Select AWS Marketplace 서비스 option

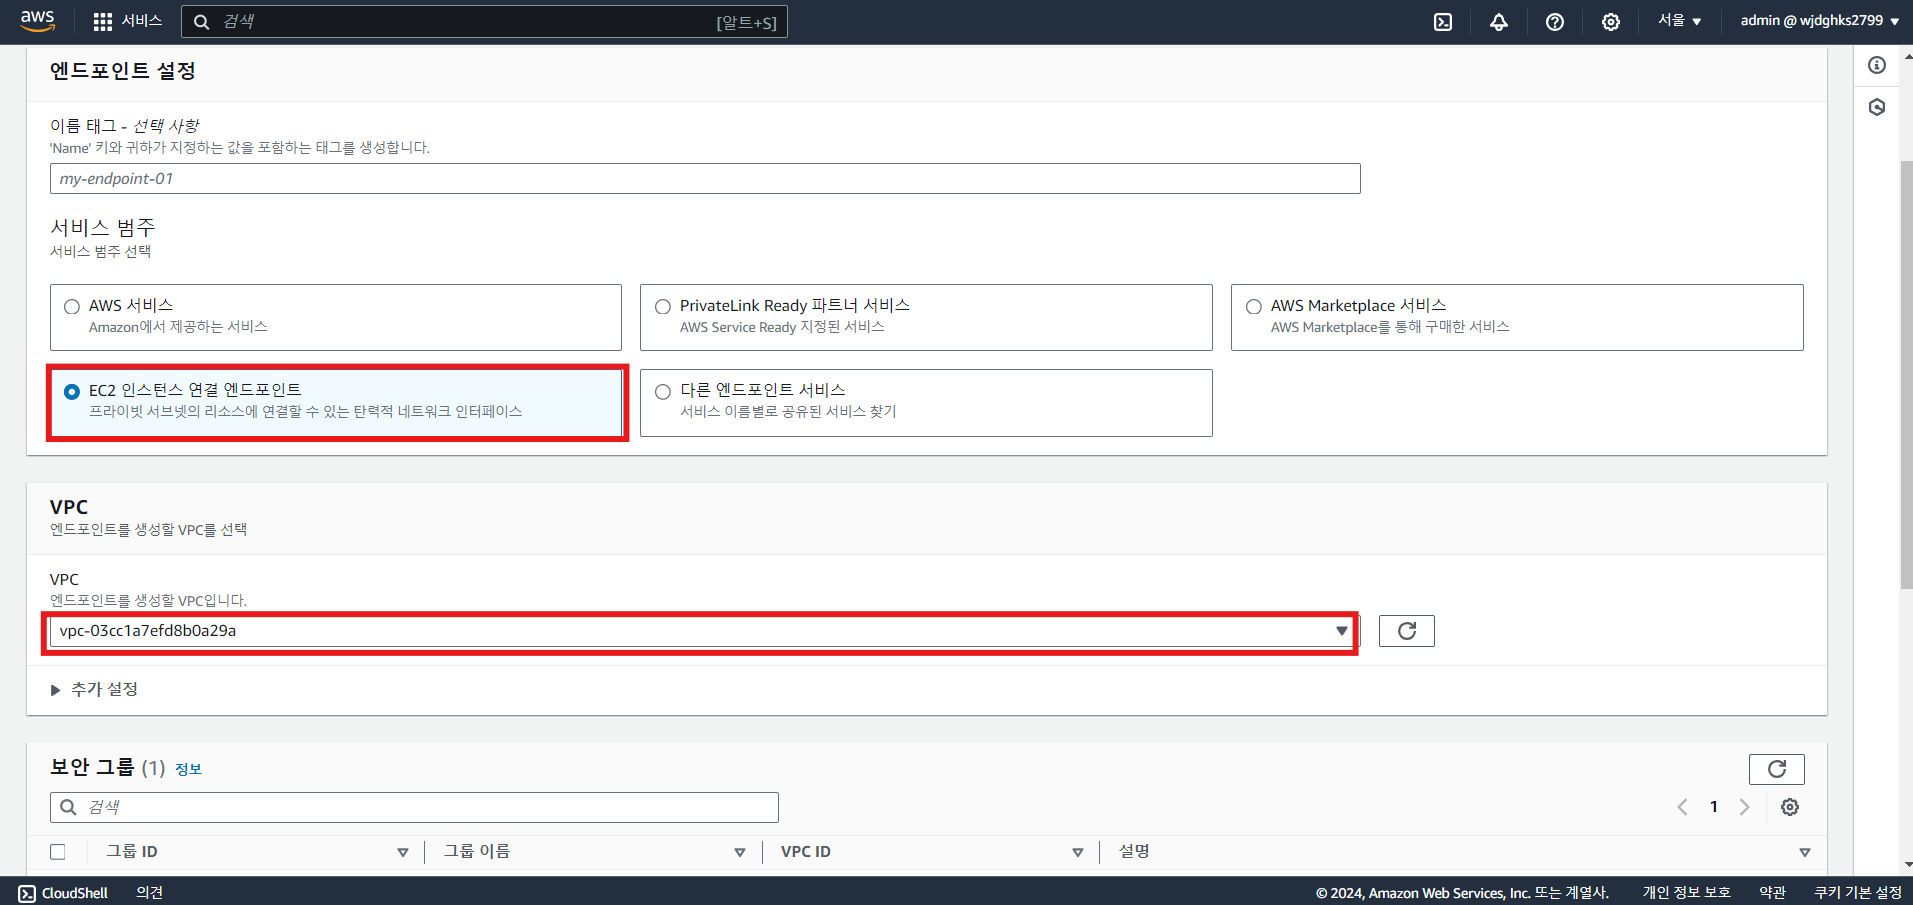1254,307
